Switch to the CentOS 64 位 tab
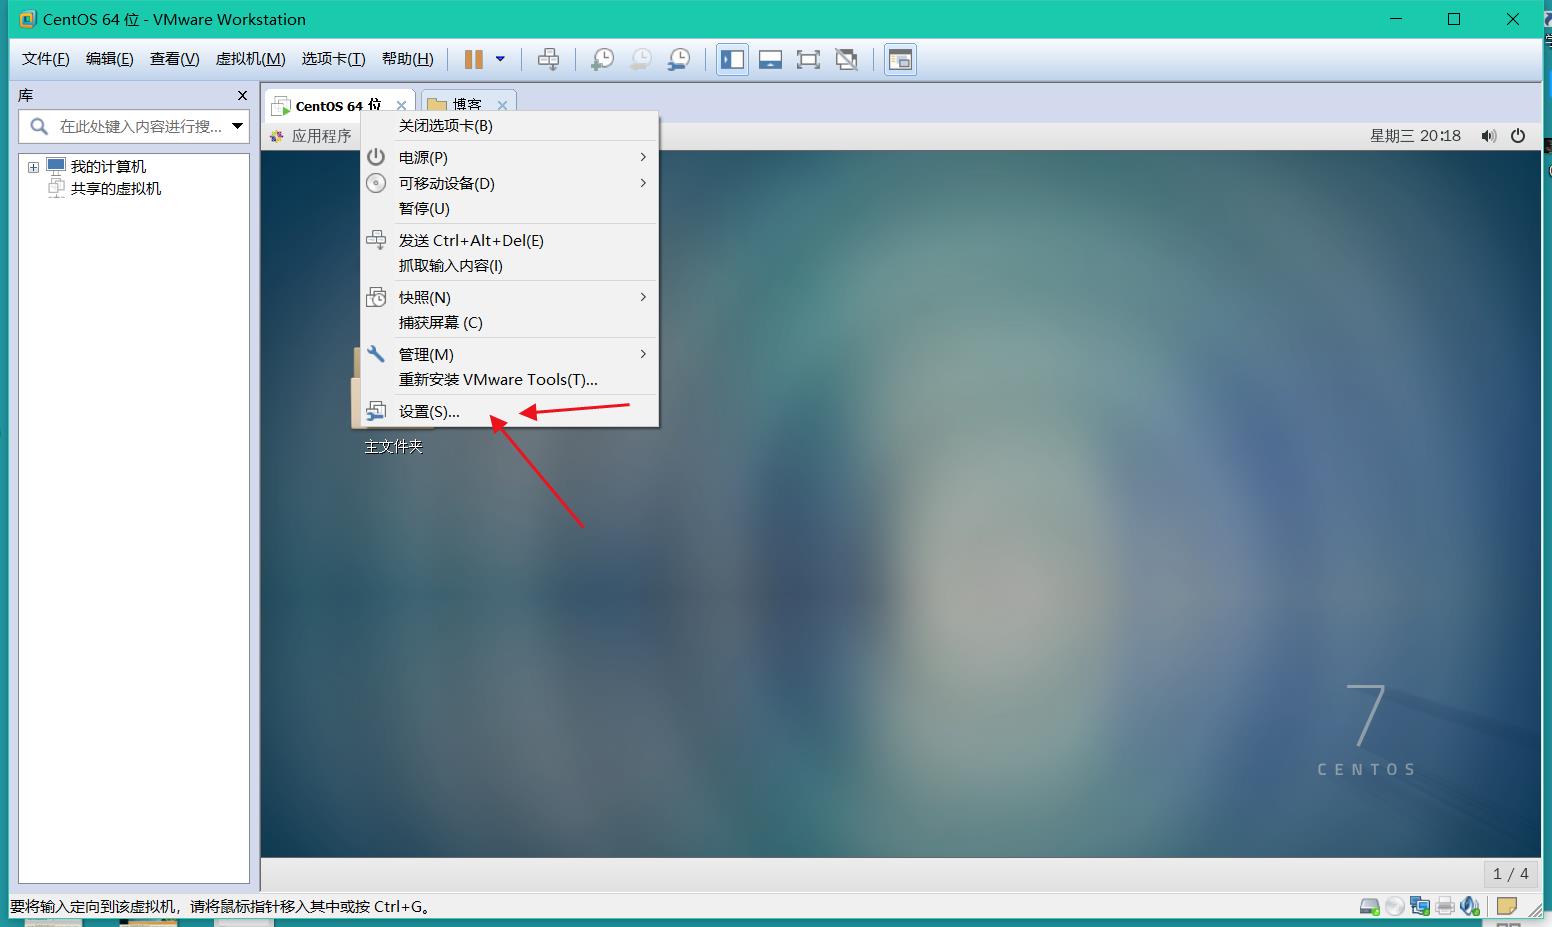 tap(339, 105)
